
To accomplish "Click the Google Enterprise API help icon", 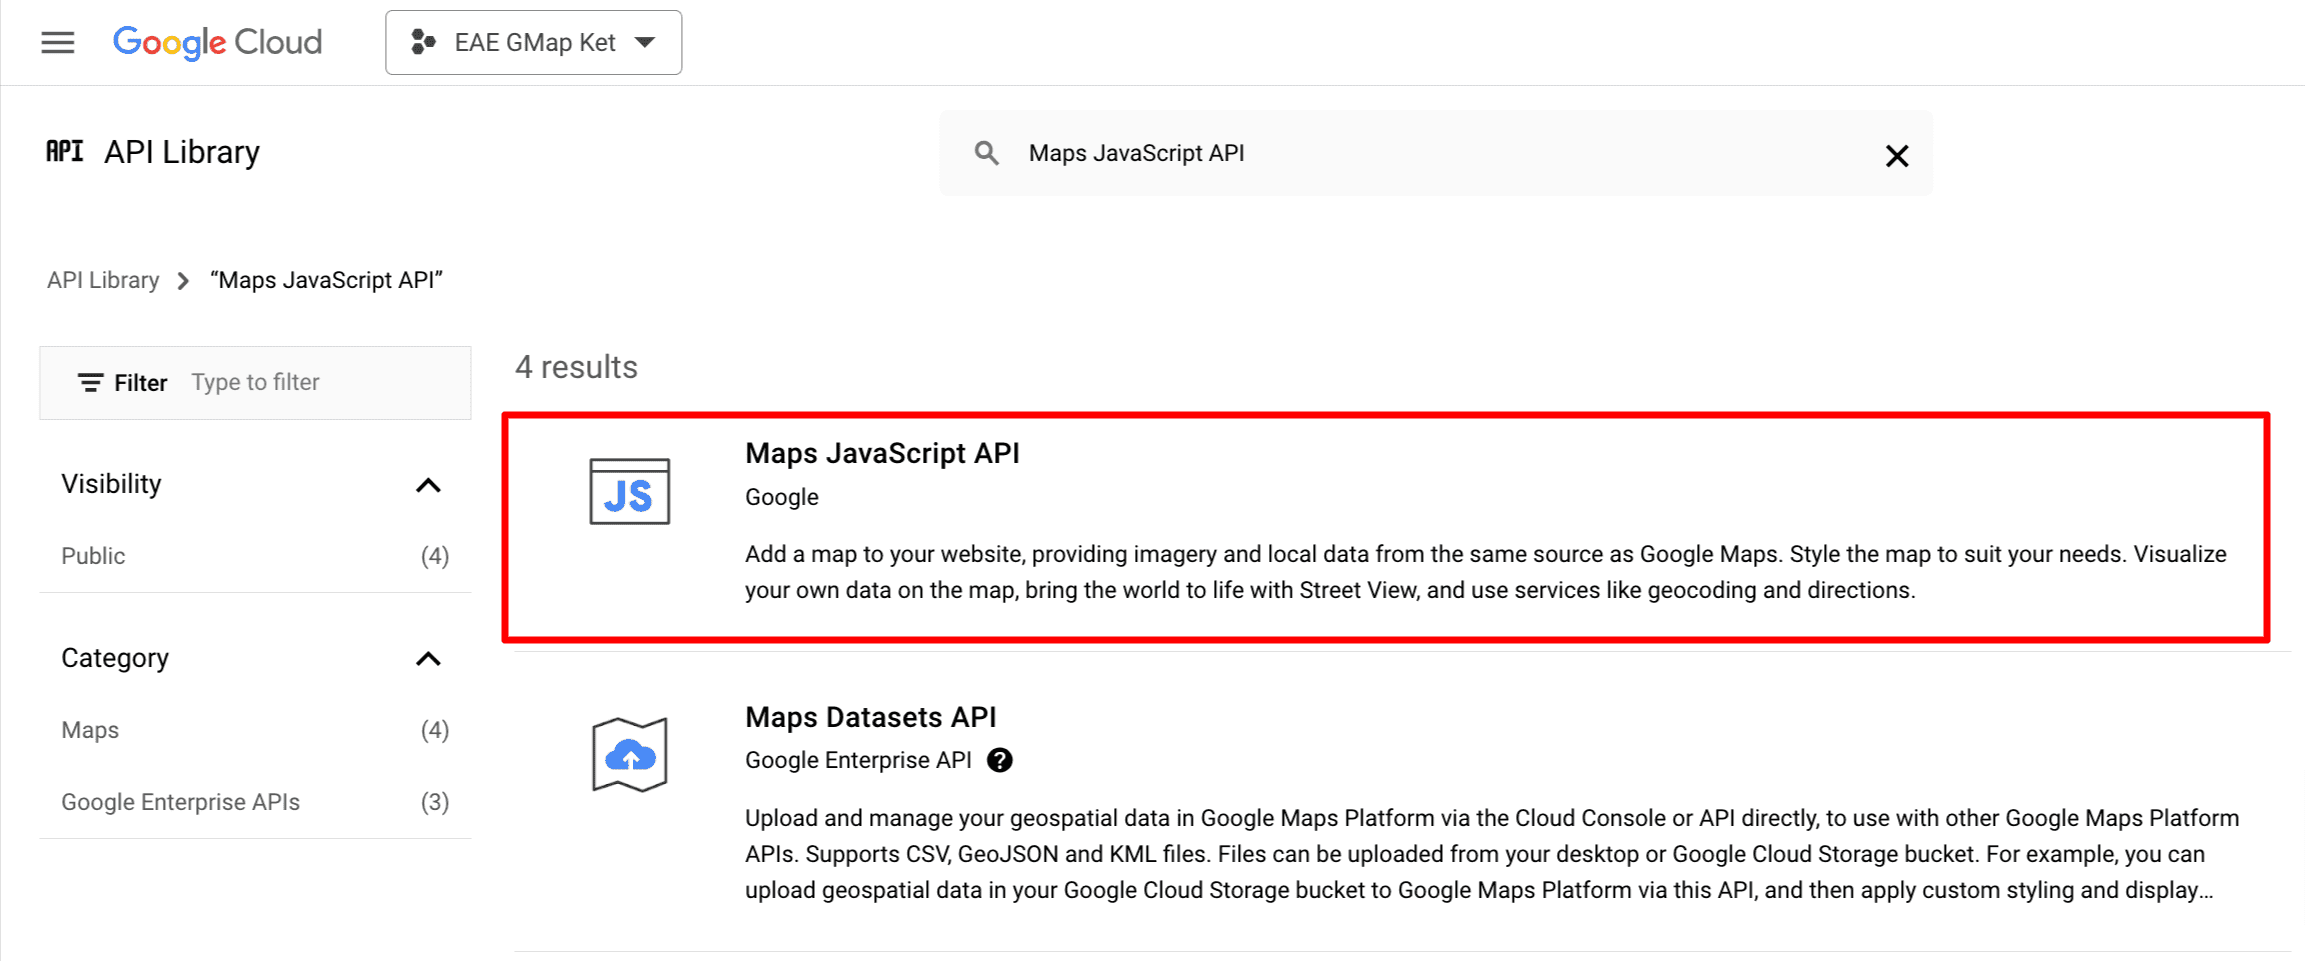I will [x=999, y=760].
